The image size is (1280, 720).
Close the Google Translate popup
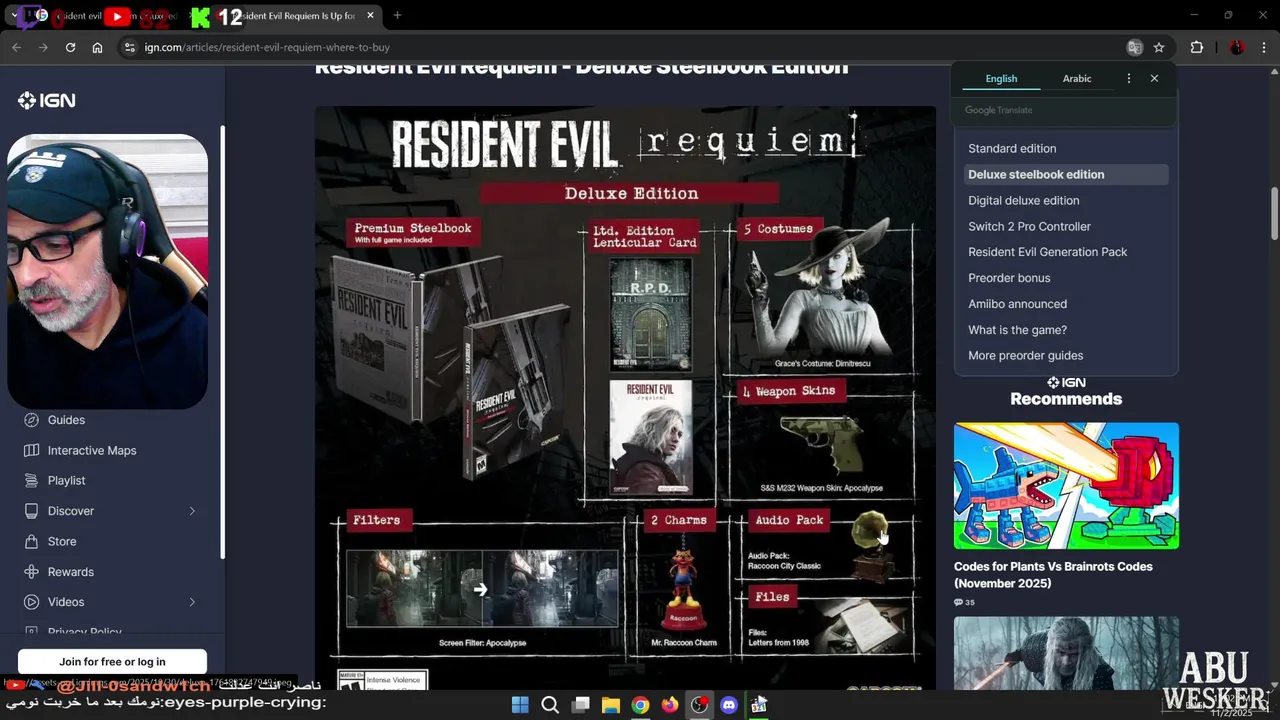pos(1154,78)
